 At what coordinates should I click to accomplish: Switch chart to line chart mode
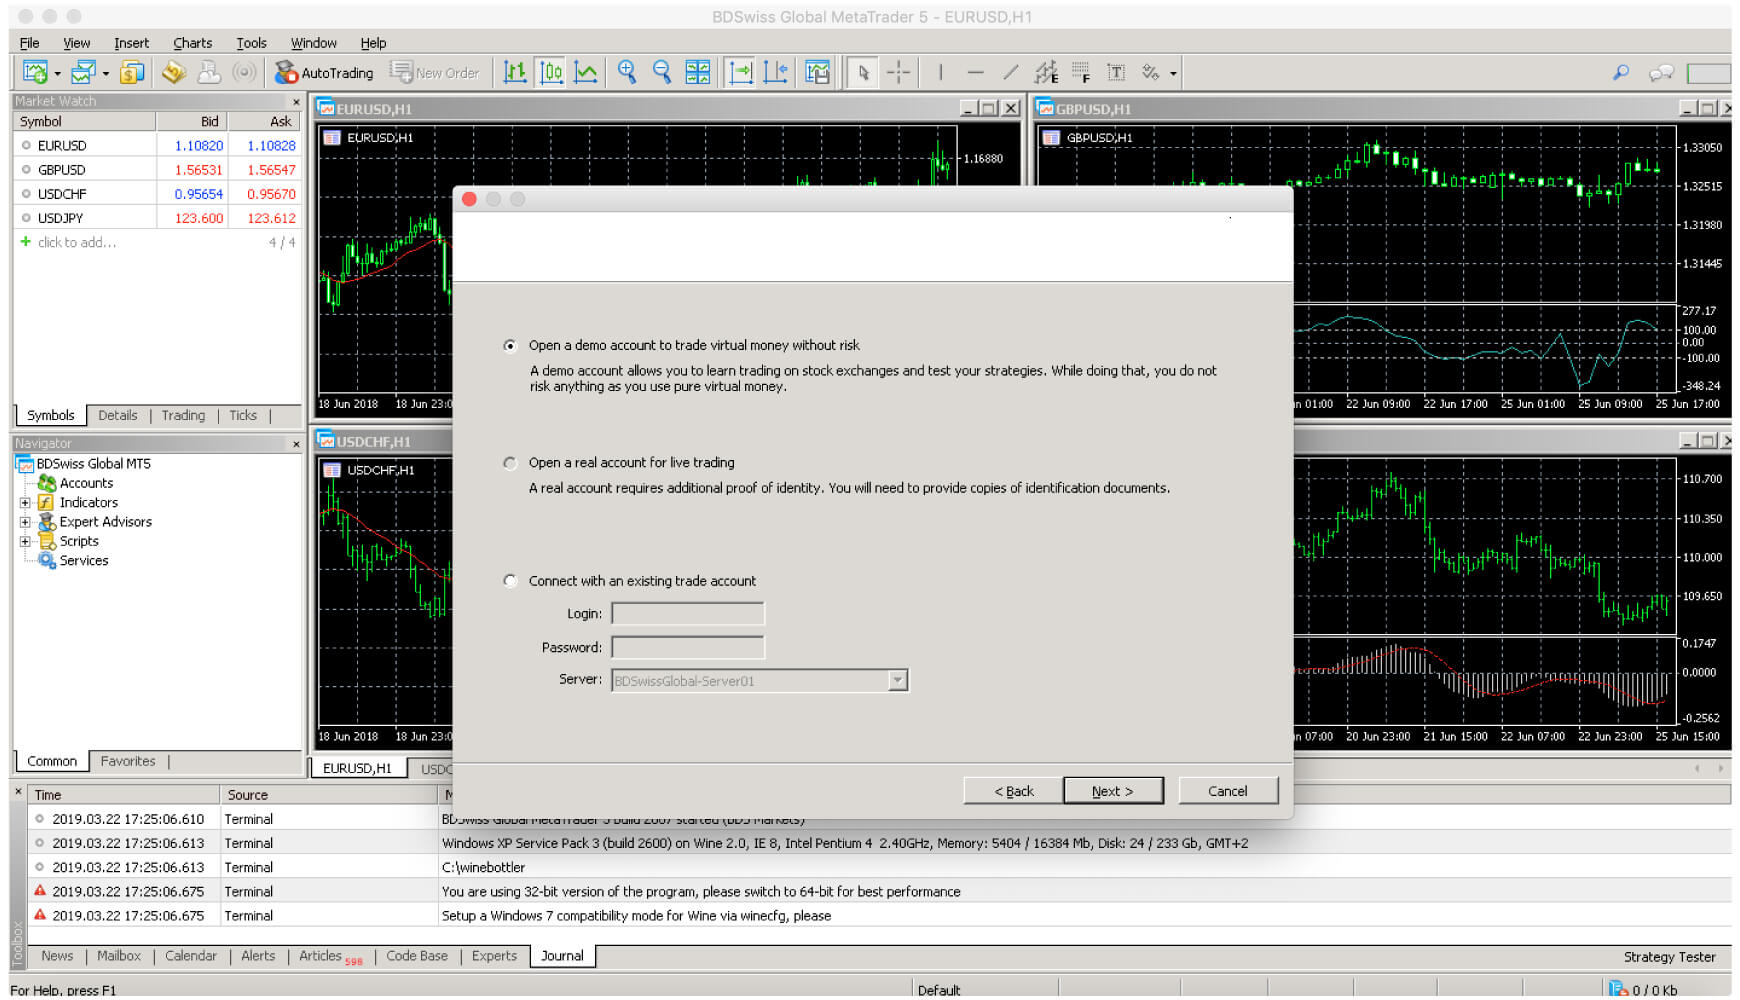tap(586, 72)
